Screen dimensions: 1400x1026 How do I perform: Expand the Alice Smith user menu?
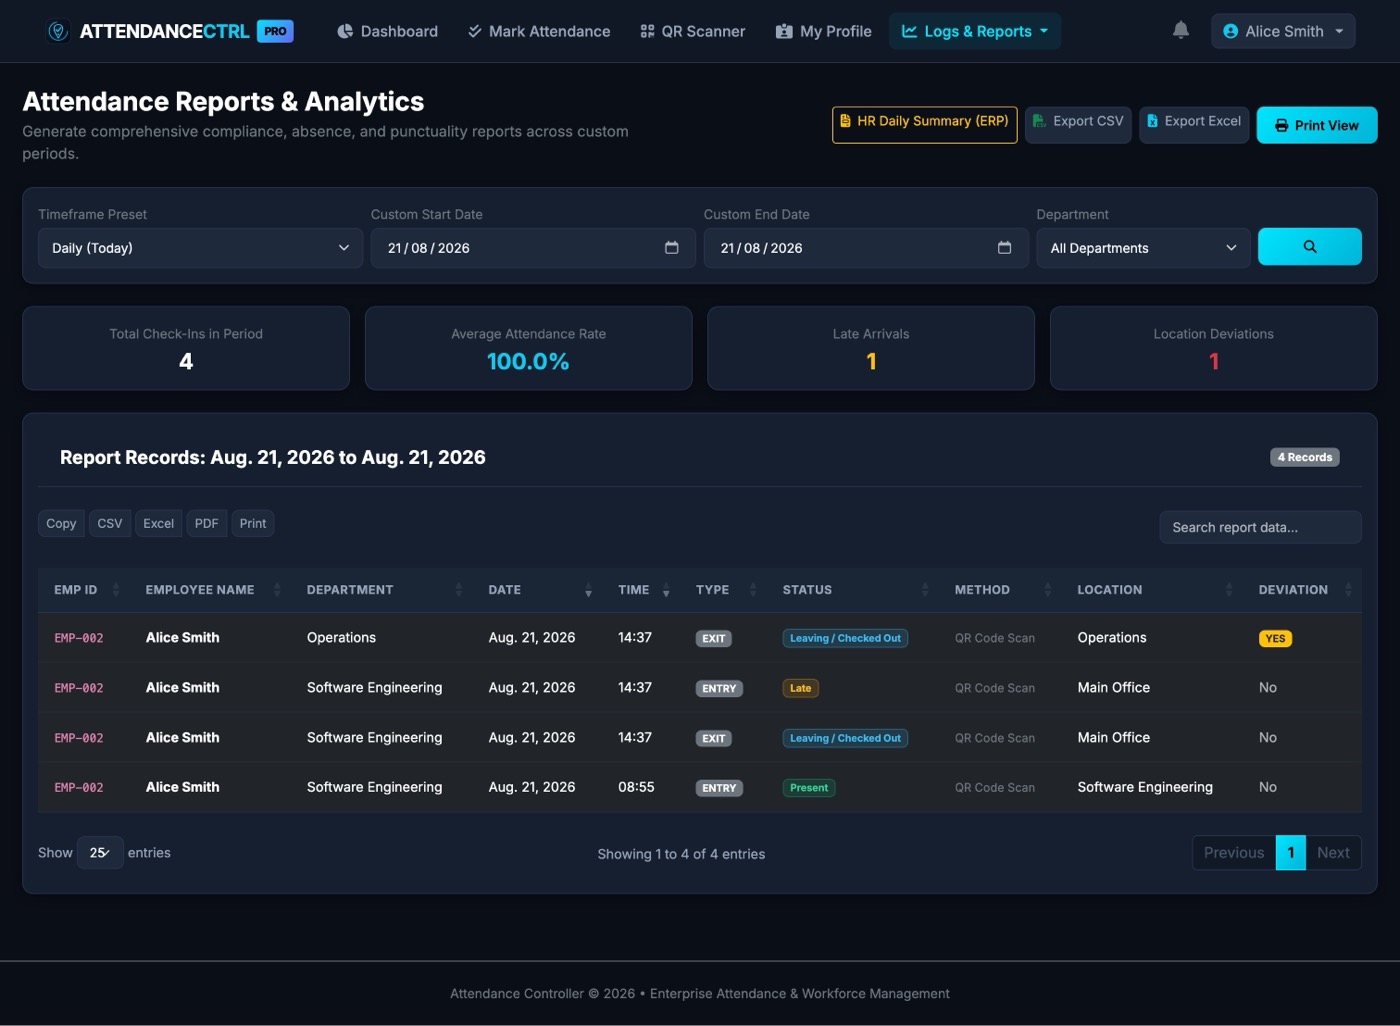[1283, 31]
